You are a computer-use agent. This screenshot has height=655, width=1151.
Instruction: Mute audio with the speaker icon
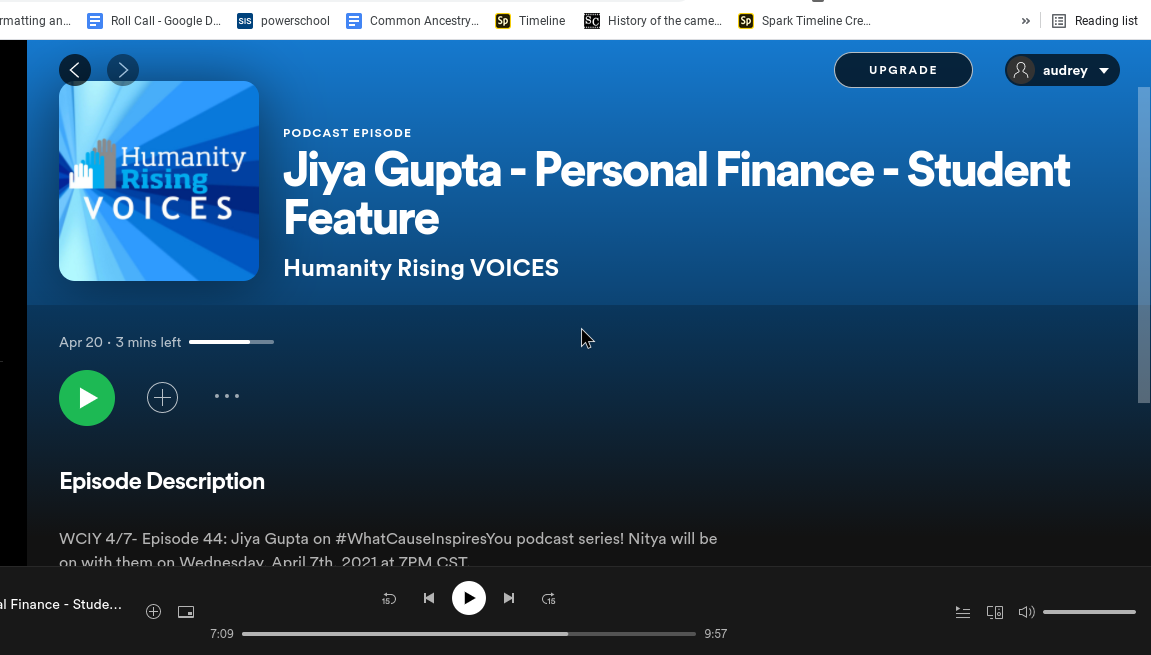[1026, 612]
